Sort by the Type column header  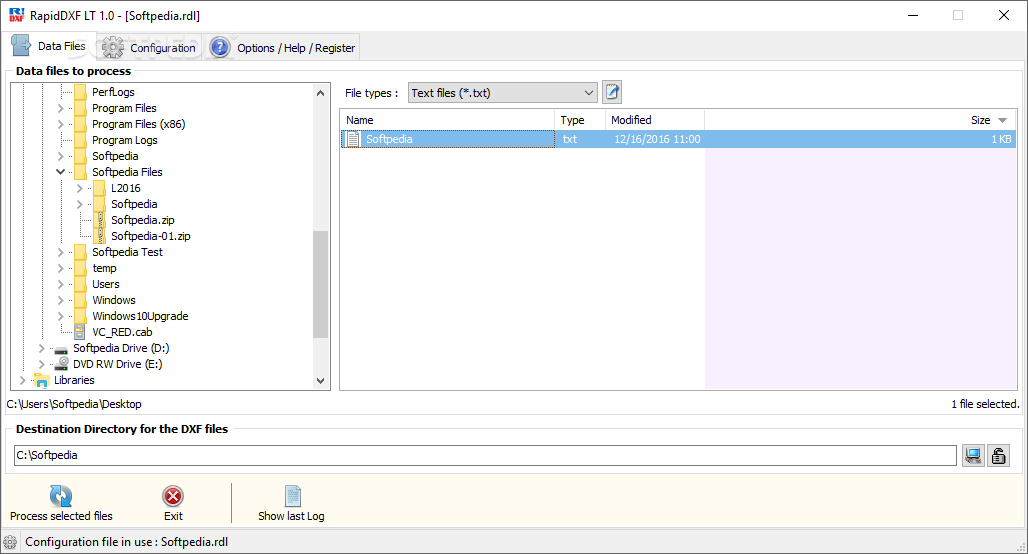(580, 120)
